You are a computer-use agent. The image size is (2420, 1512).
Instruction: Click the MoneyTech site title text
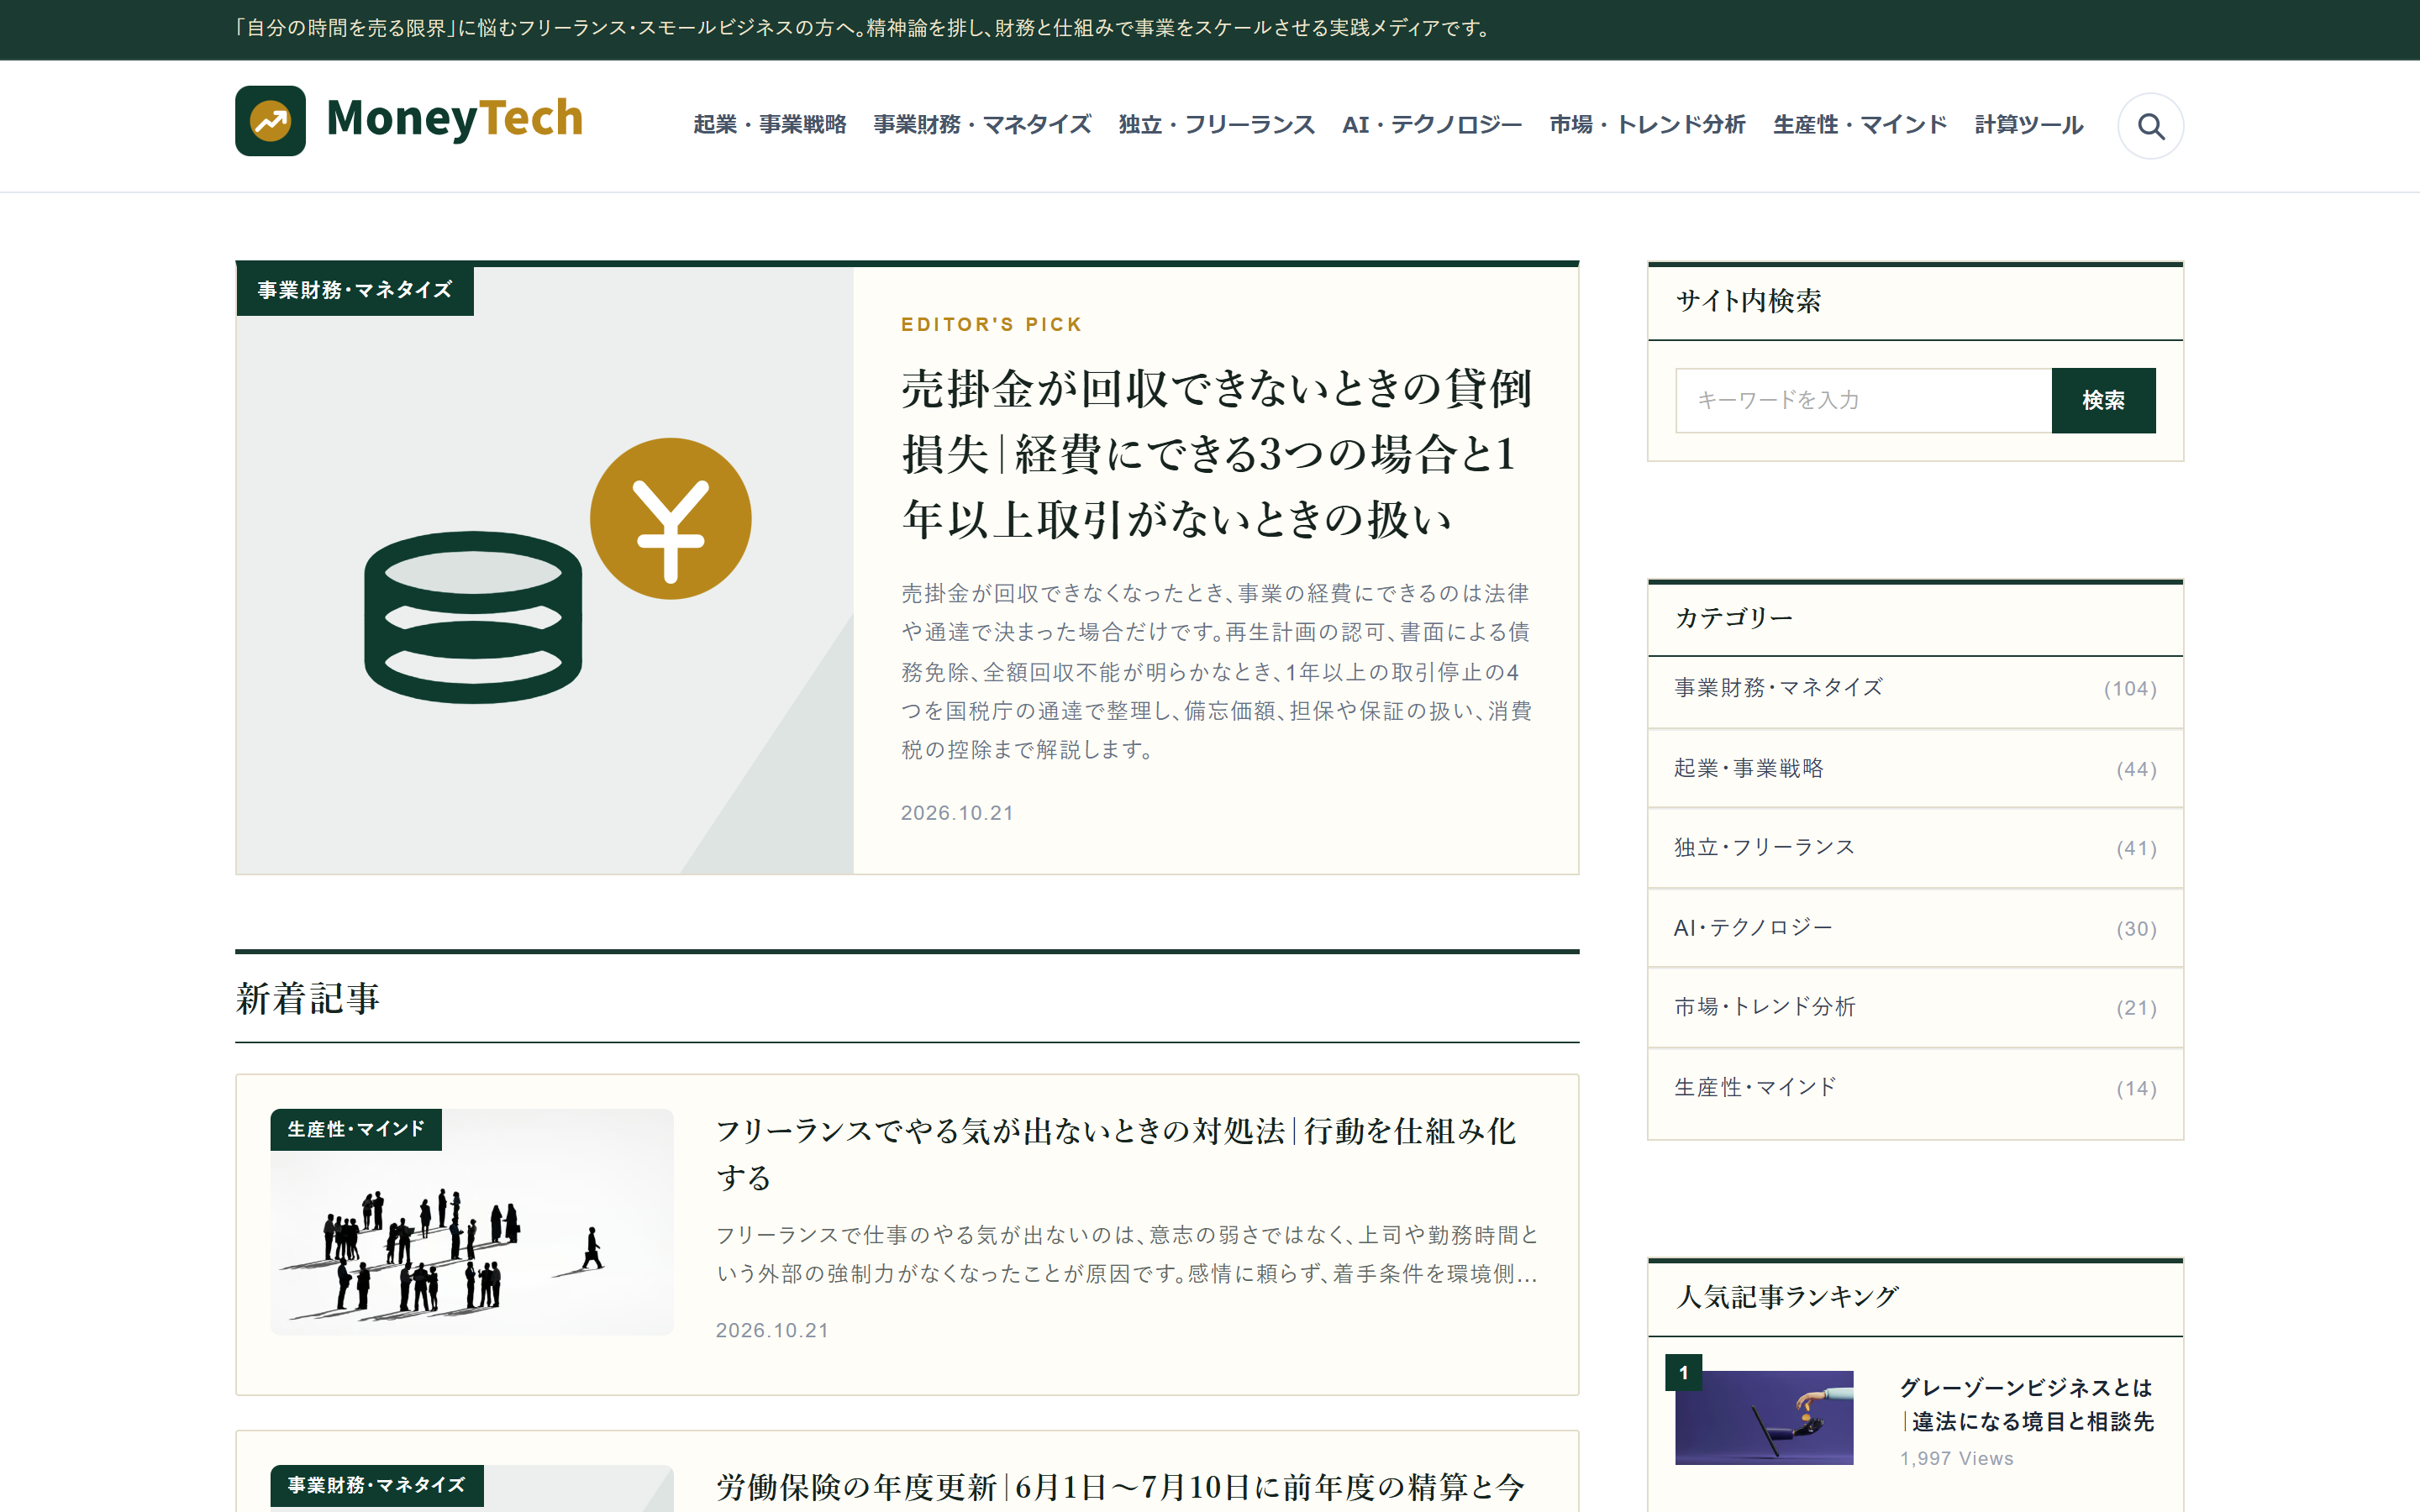click(x=454, y=119)
